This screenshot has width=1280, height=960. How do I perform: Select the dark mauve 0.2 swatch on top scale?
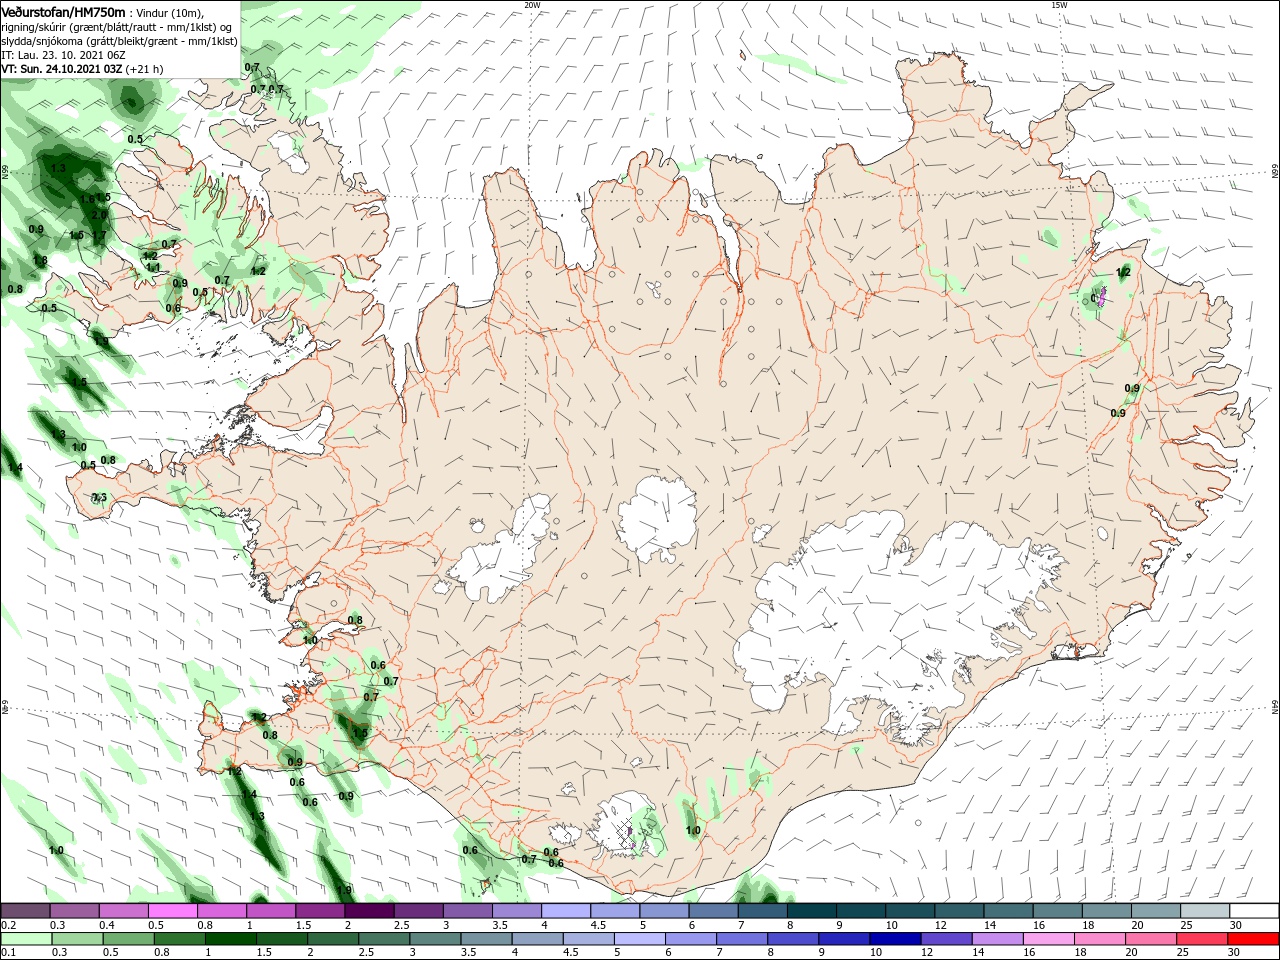pyautogui.click(x=25, y=911)
